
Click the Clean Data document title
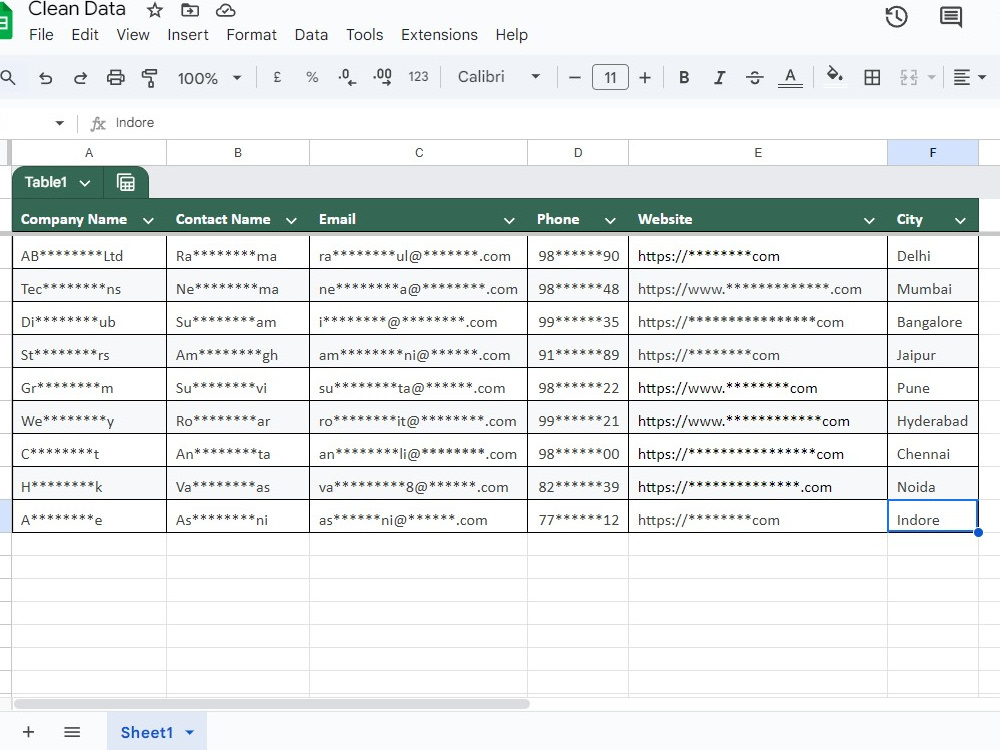point(77,9)
